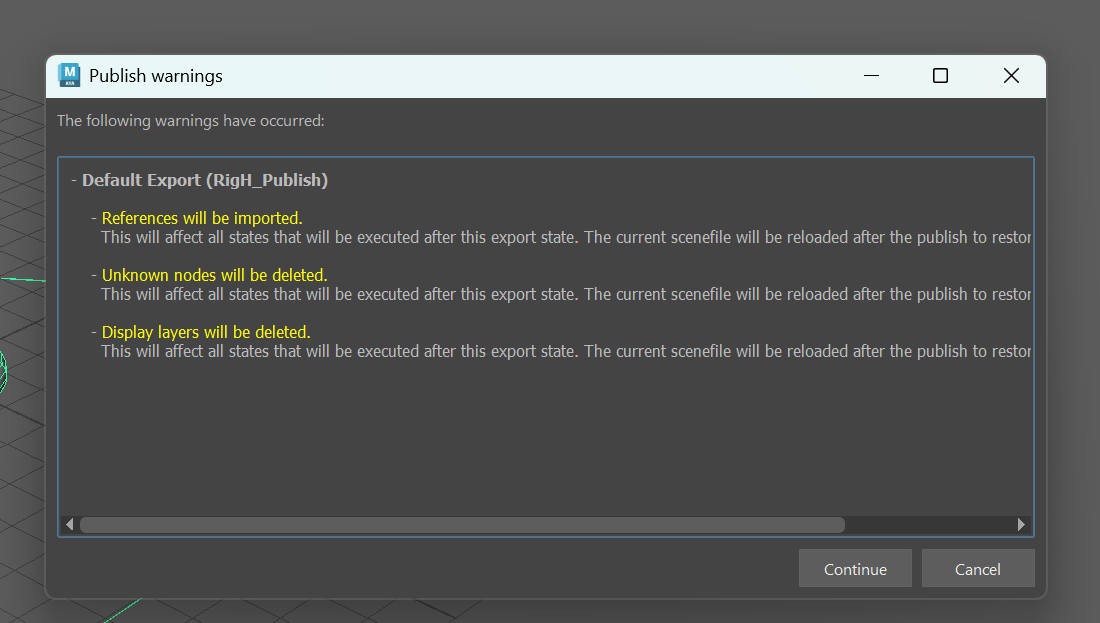Image resolution: width=1100 pixels, height=623 pixels.
Task: Close the Publish warnings dialog
Action: pos(1011,76)
